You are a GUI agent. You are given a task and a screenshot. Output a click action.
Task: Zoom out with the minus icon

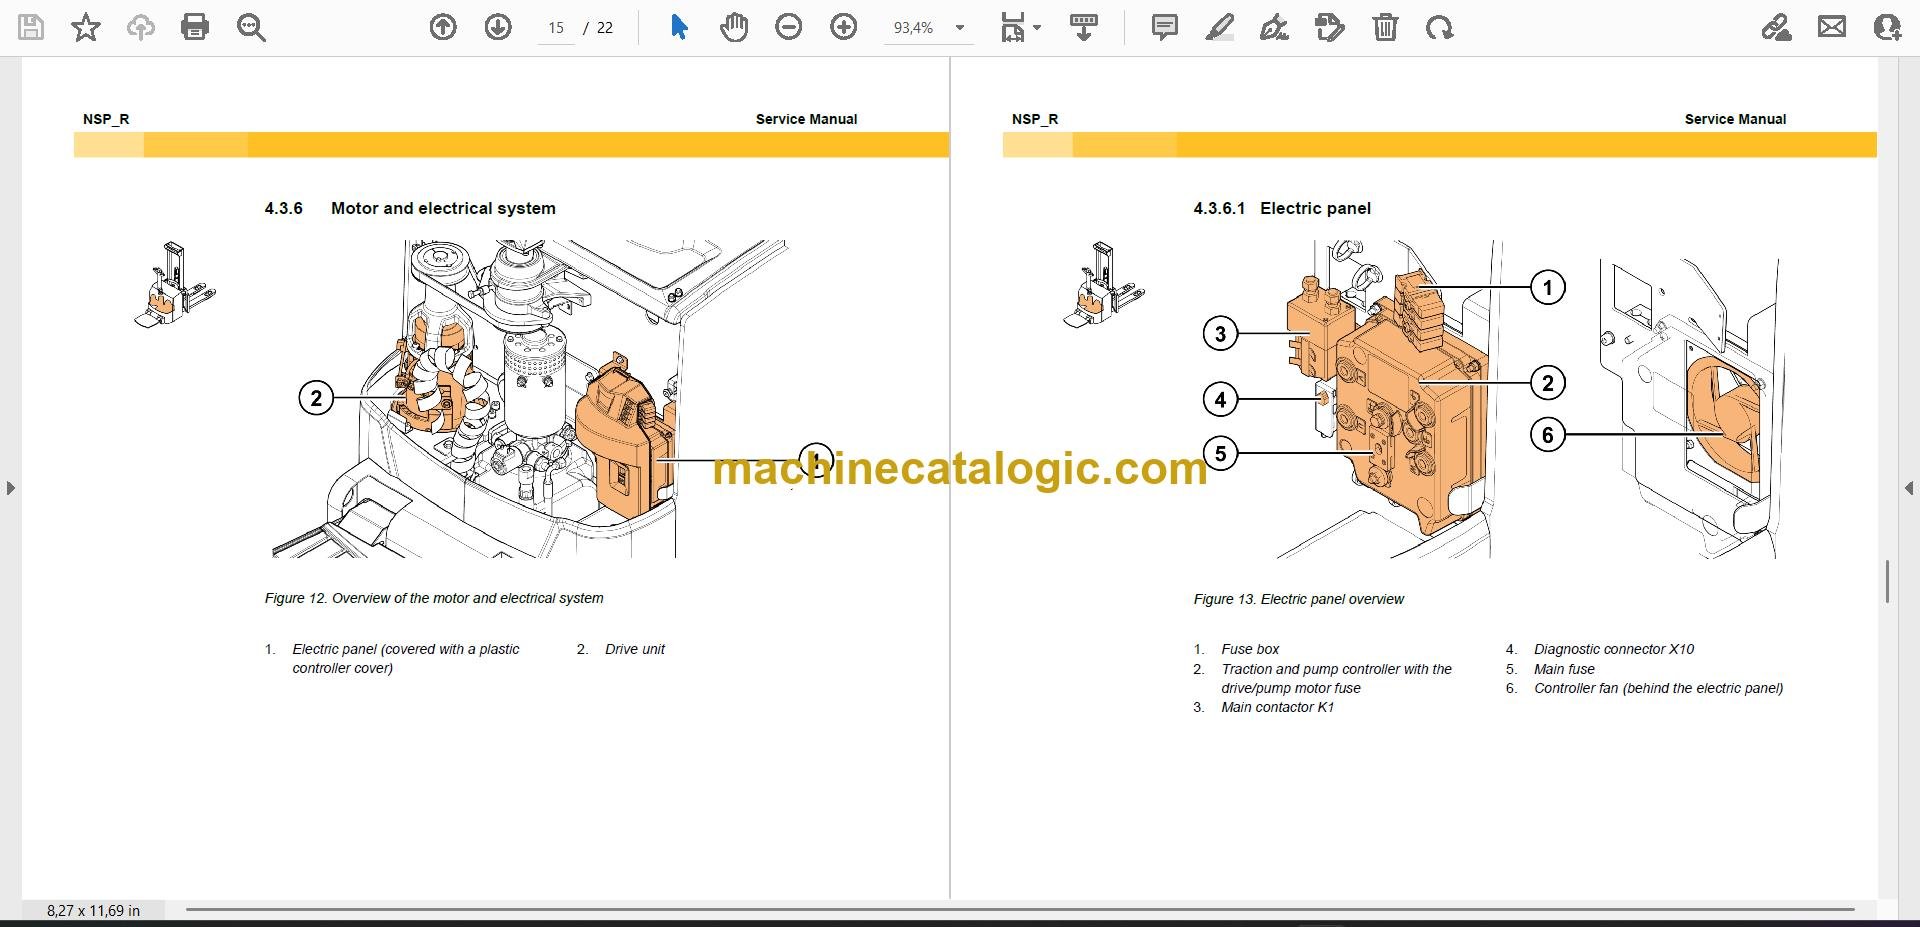pyautogui.click(x=789, y=27)
